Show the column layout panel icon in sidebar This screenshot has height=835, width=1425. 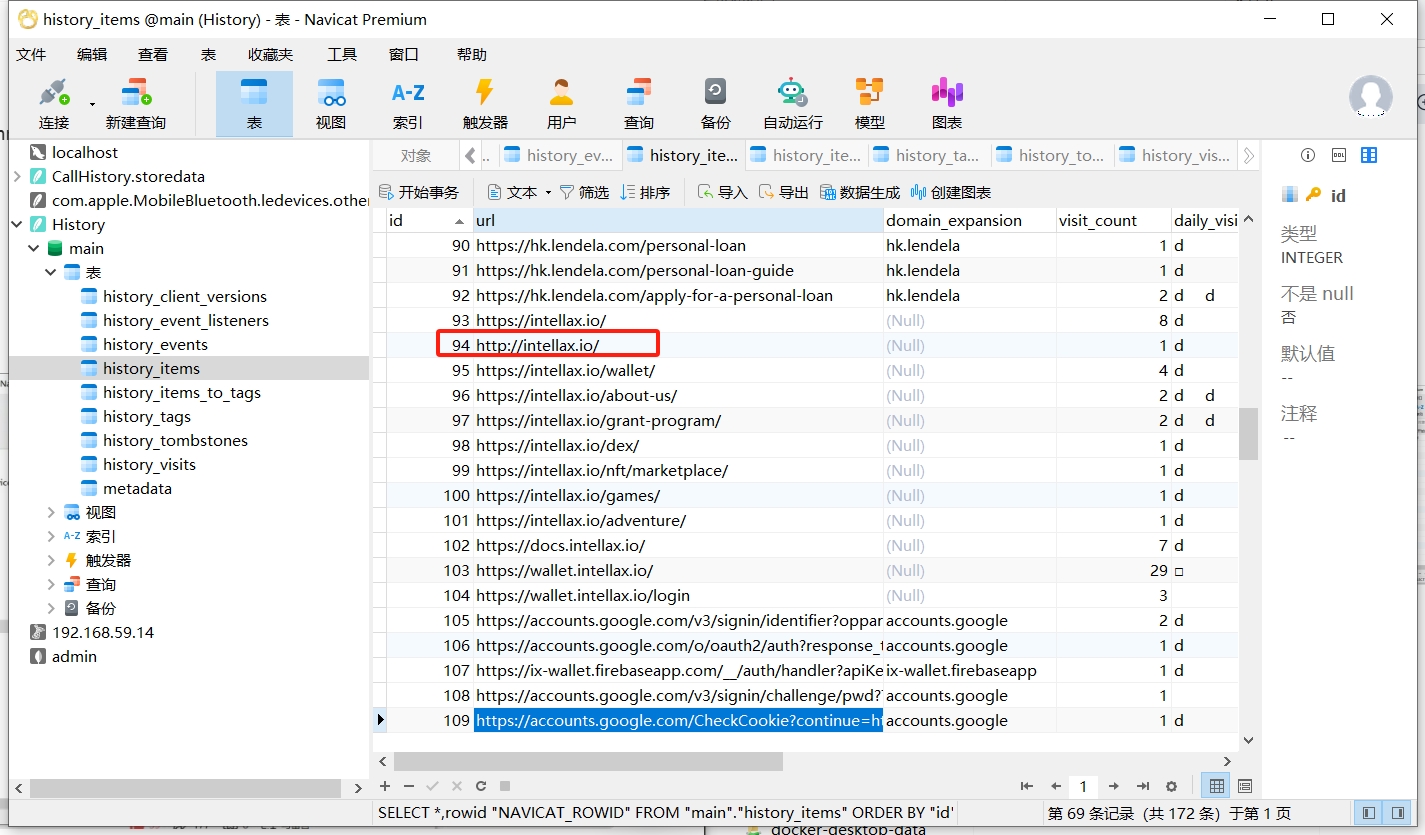[x=1369, y=155]
